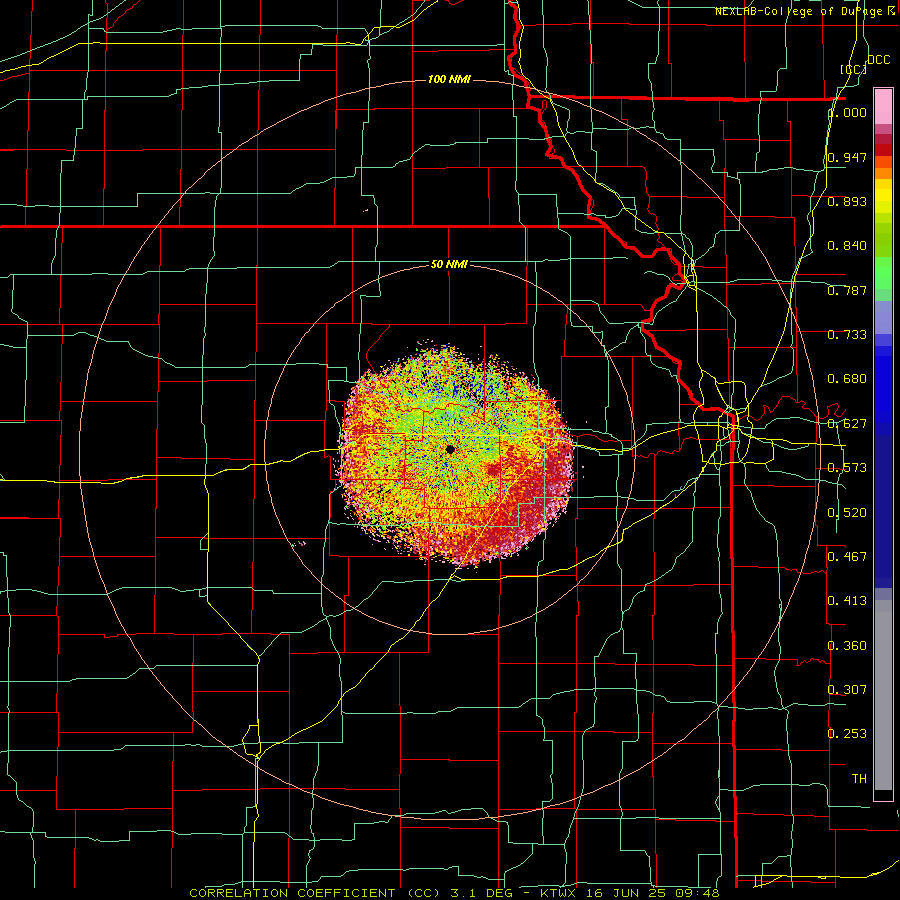The width and height of the screenshot is (900, 900).
Task: Click the black radar site dot
Action: pyautogui.click(x=450, y=449)
